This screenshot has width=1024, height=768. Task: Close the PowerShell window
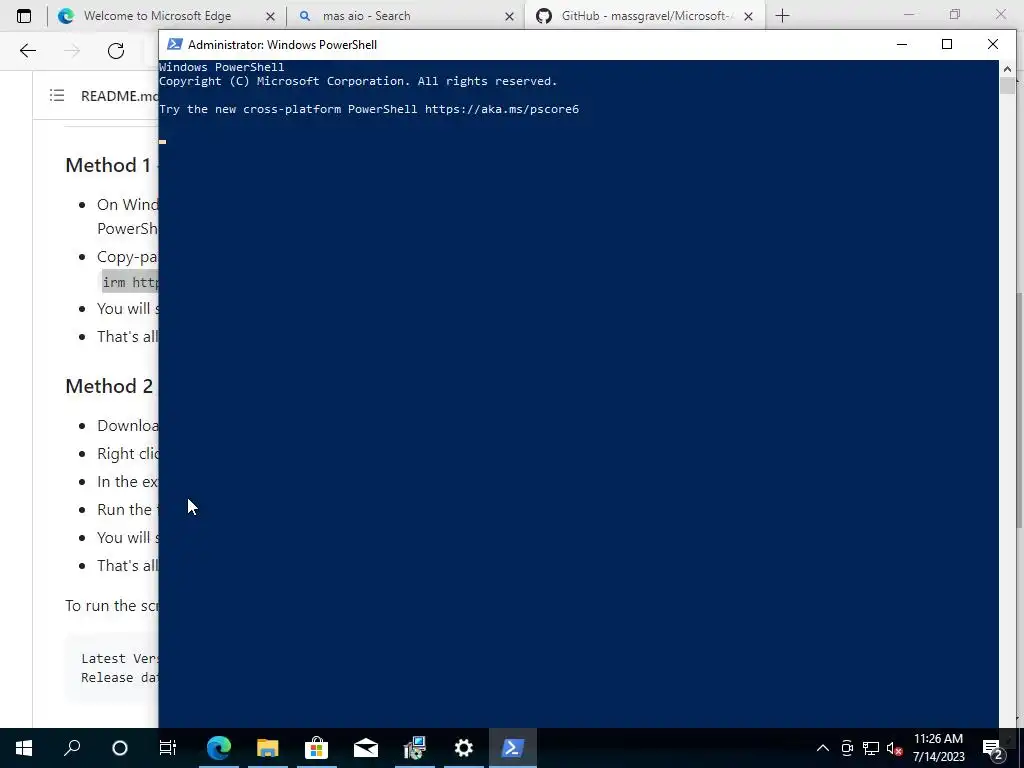pos(993,44)
